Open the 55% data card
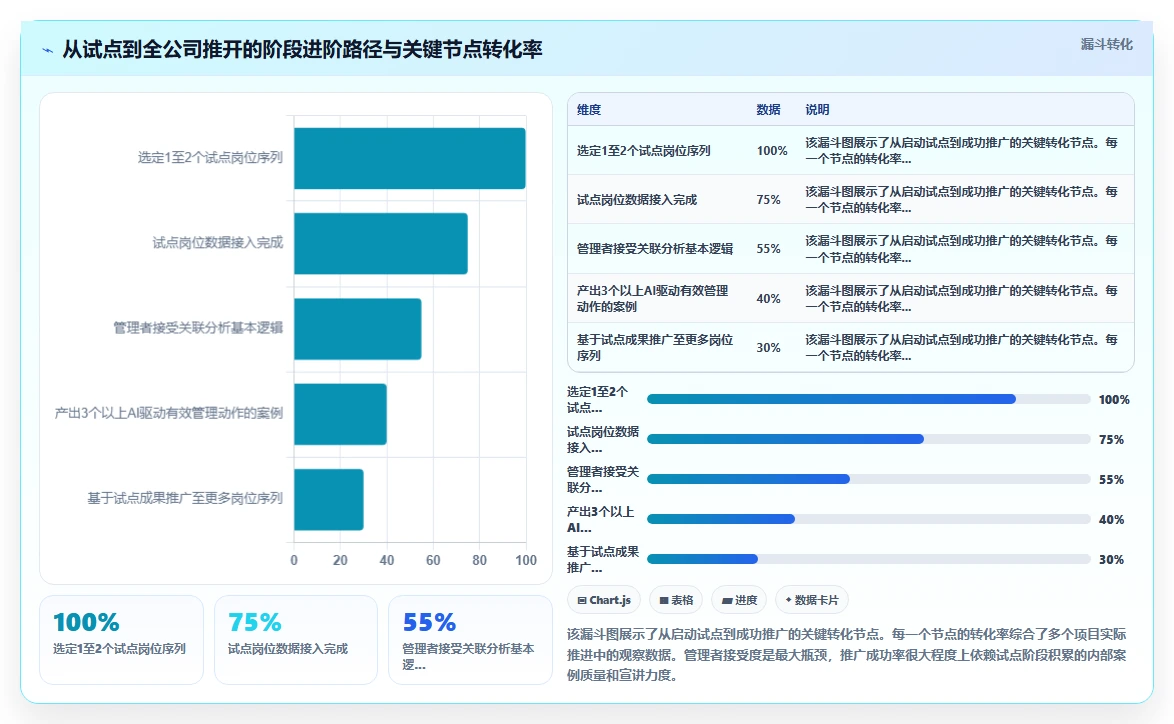The width and height of the screenshot is (1174, 724). (x=470, y=640)
